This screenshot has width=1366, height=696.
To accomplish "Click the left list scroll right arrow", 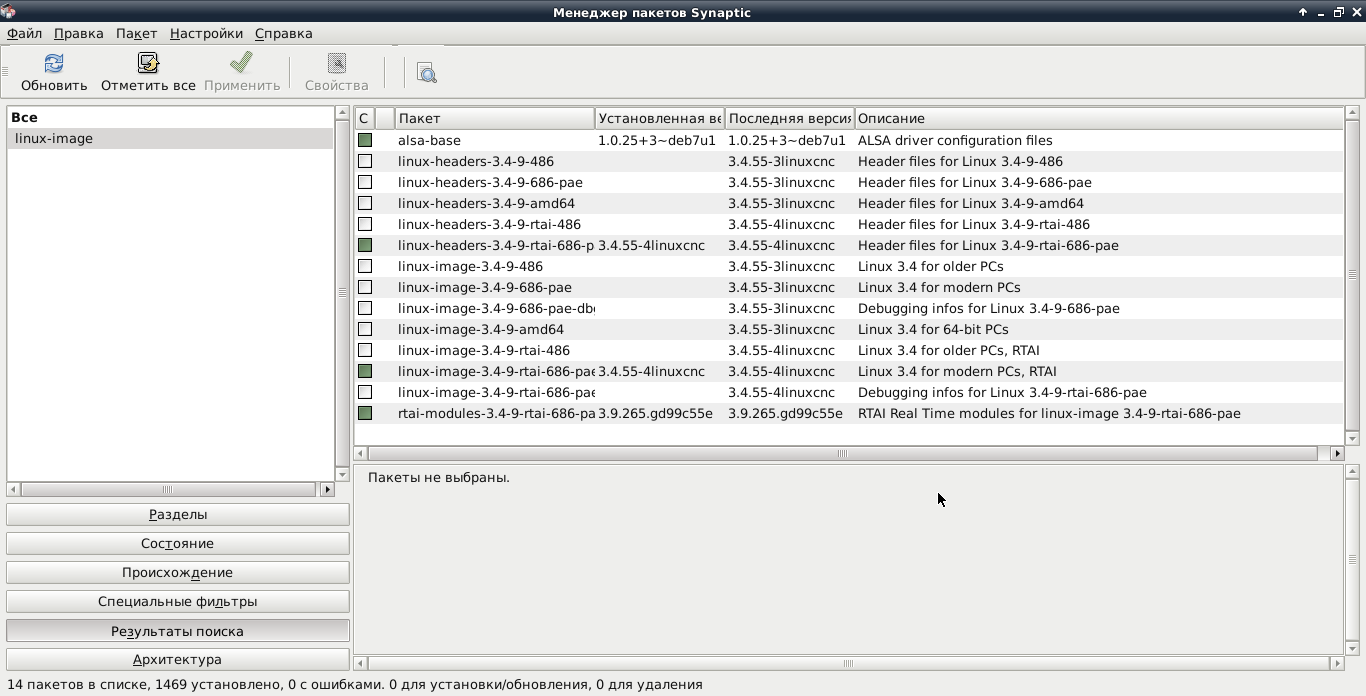I will pyautogui.click(x=327, y=489).
